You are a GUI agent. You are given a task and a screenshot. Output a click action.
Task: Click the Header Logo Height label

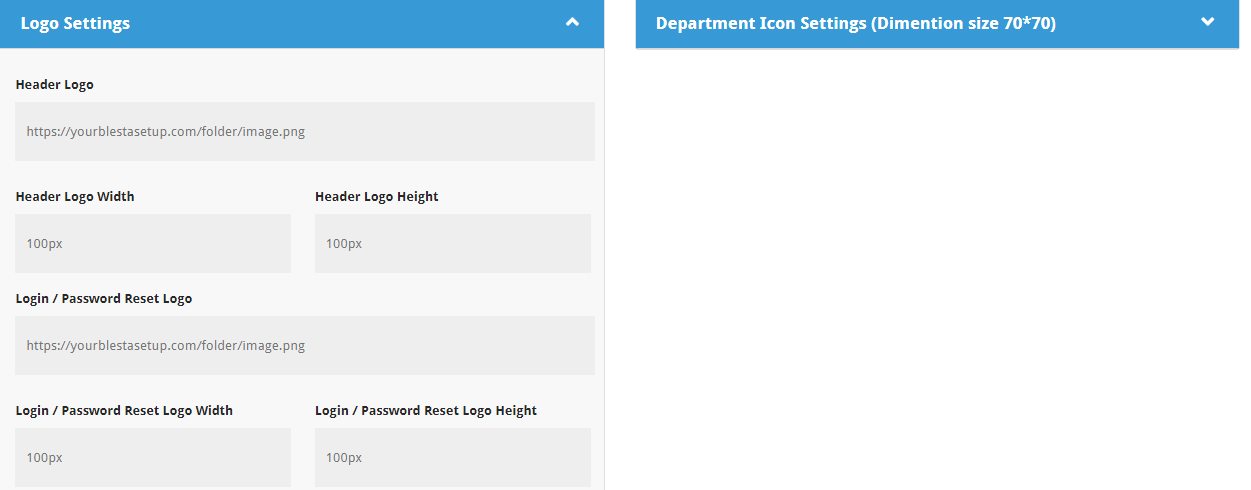click(376, 197)
